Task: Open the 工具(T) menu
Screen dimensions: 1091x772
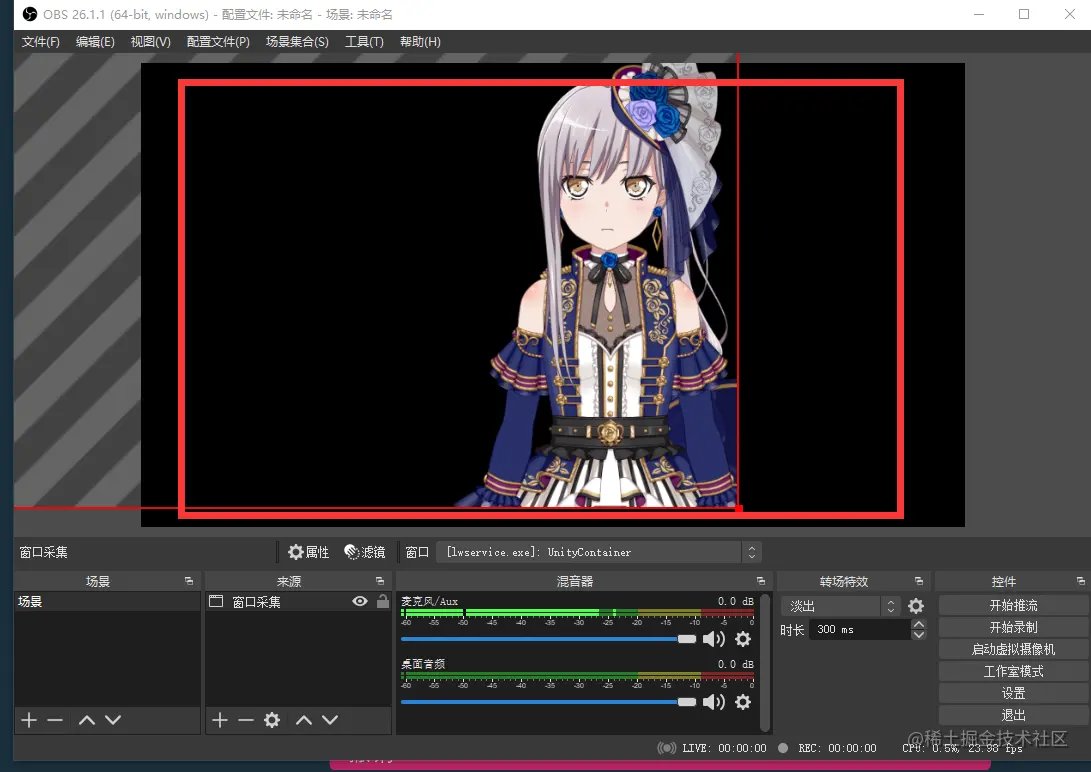Action: [x=364, y=42]
